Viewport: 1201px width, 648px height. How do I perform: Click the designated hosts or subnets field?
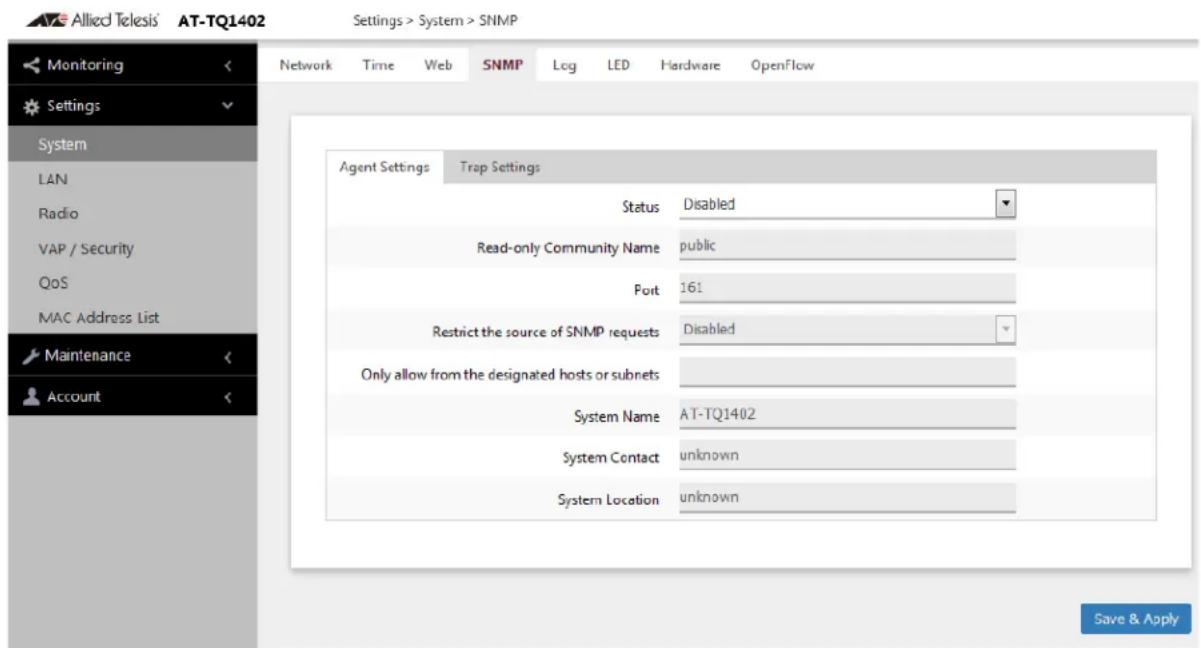coord(848,373)
